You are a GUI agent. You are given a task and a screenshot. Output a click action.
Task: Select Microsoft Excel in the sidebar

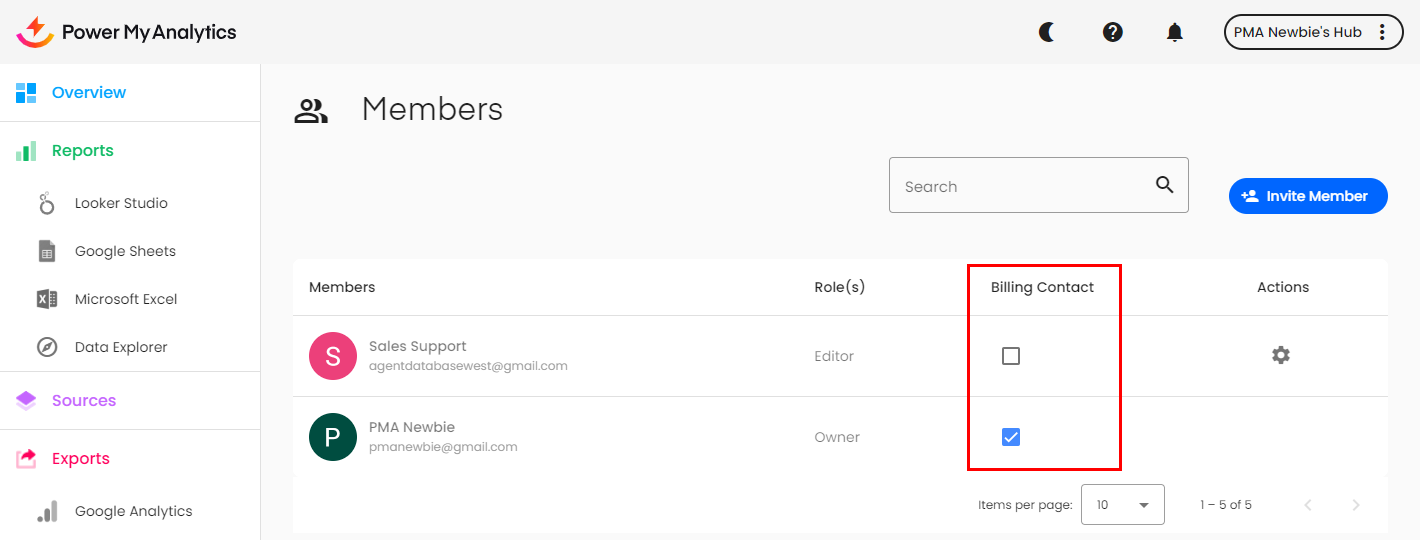(x=126, y=299)
